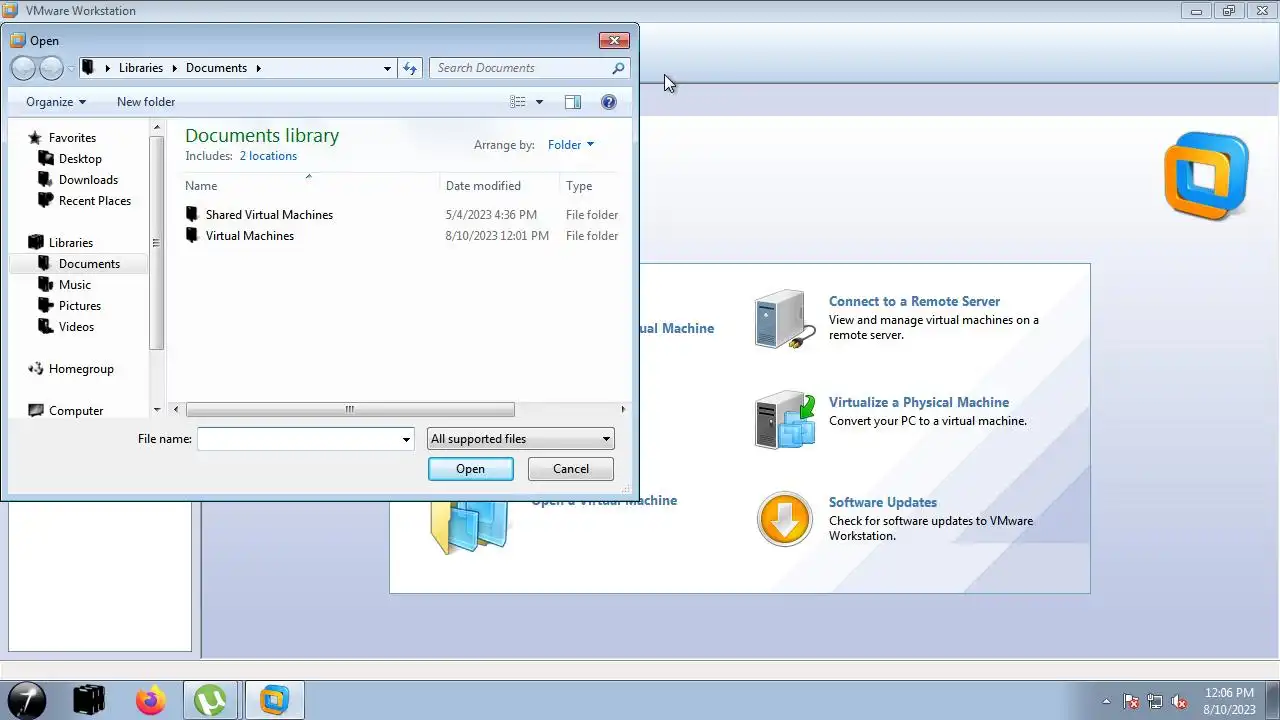Click the Change your view icon
This screenshot has width=1280, height=720.
(x=517, y=102)
